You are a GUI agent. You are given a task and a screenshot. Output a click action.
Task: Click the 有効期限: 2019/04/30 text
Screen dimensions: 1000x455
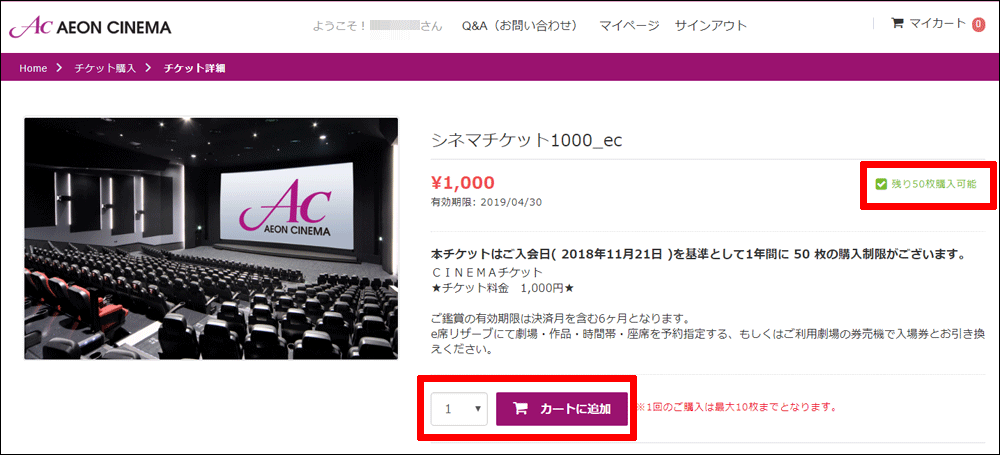(x=487, y=202)
